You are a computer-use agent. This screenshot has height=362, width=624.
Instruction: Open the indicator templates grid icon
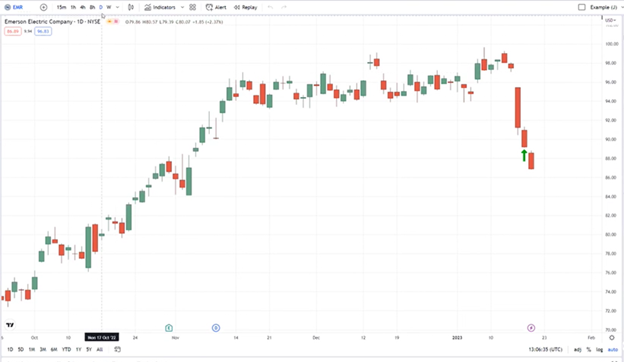[x=193, y=7]
